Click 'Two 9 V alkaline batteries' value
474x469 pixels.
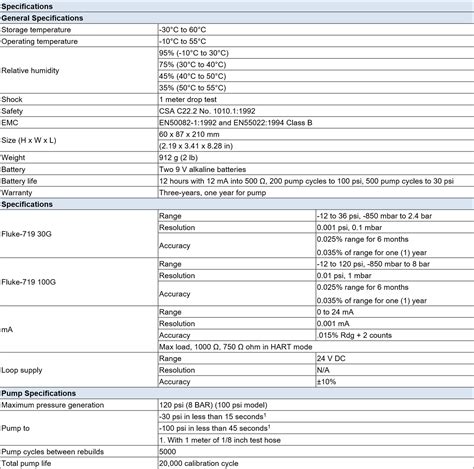tap(202, 169)
